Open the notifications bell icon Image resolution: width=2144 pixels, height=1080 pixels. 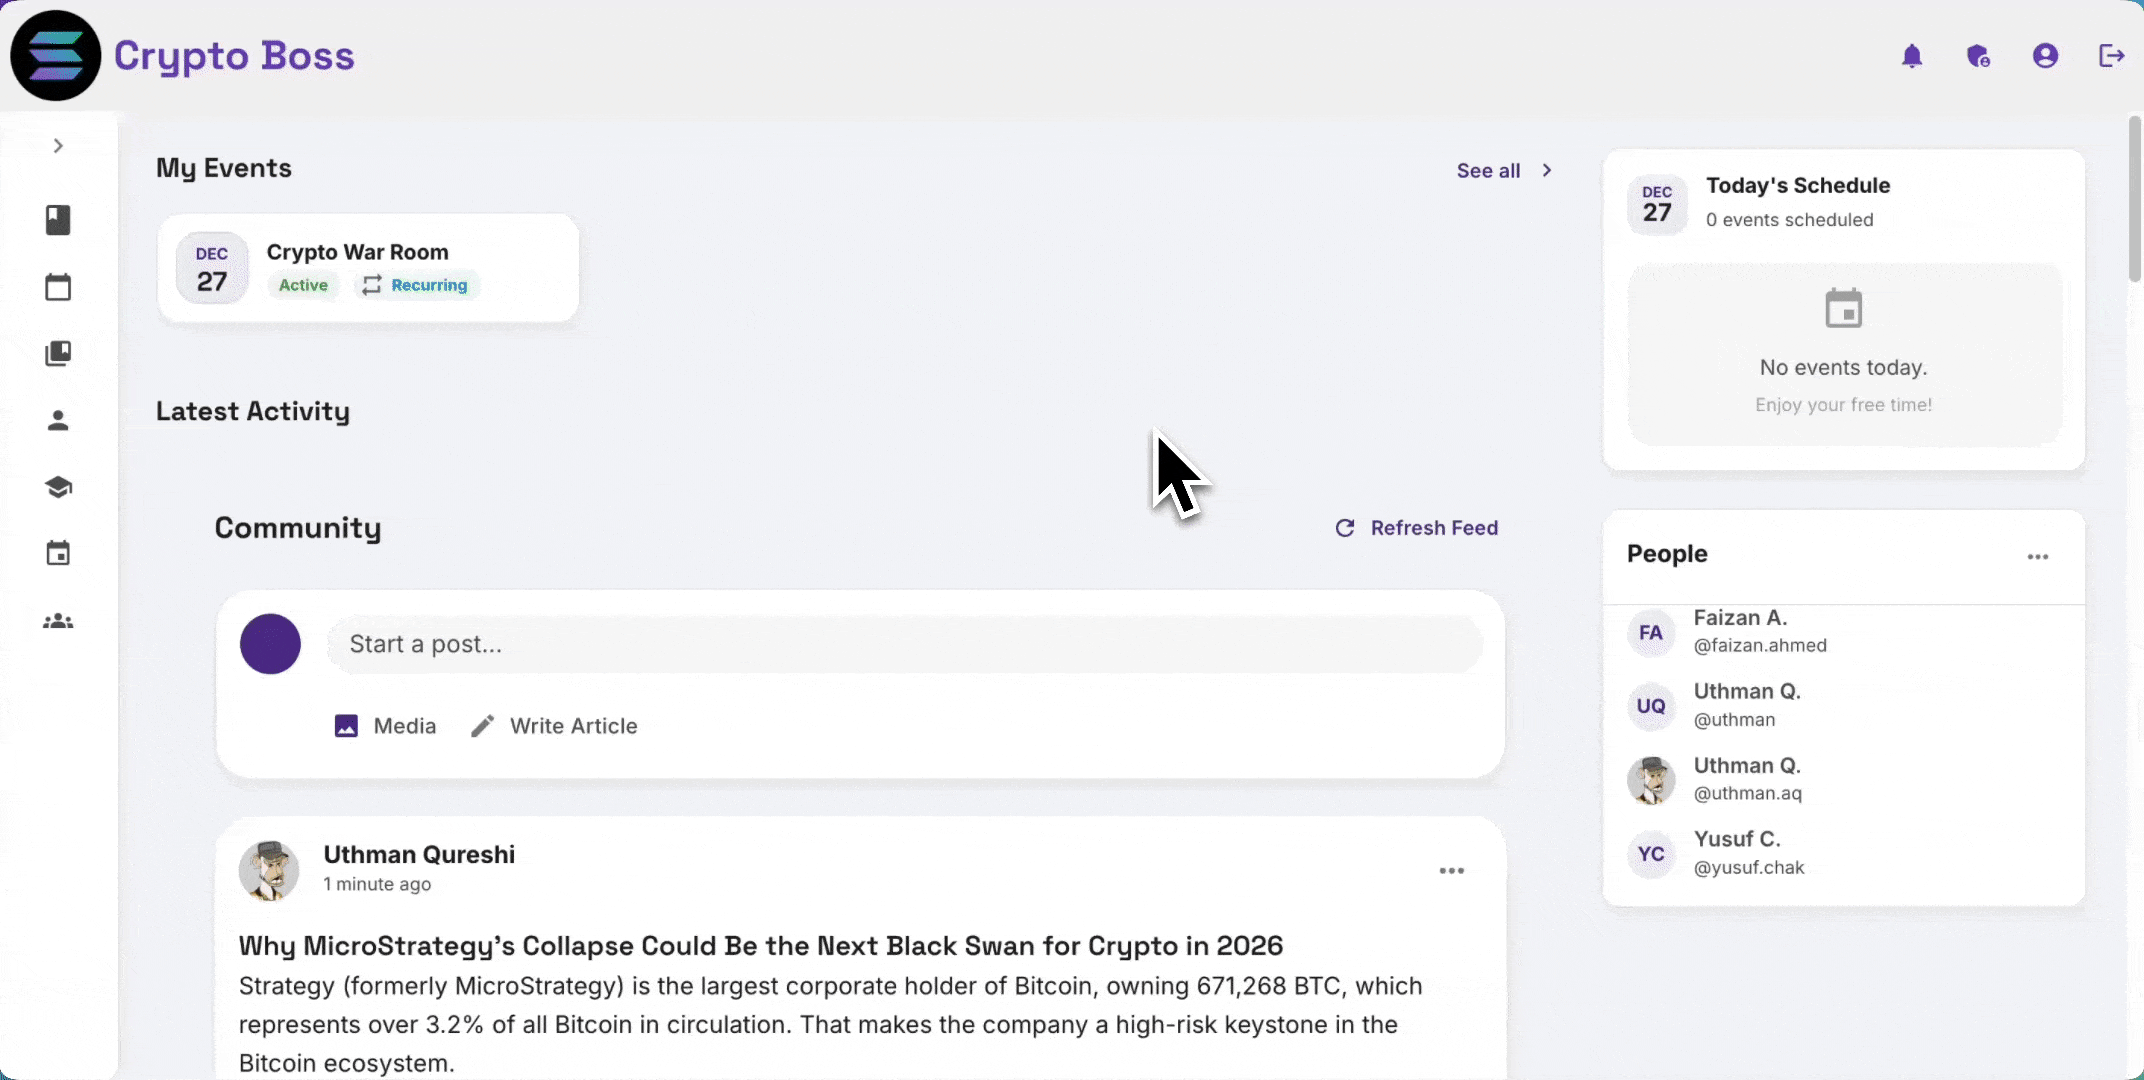1911,56
